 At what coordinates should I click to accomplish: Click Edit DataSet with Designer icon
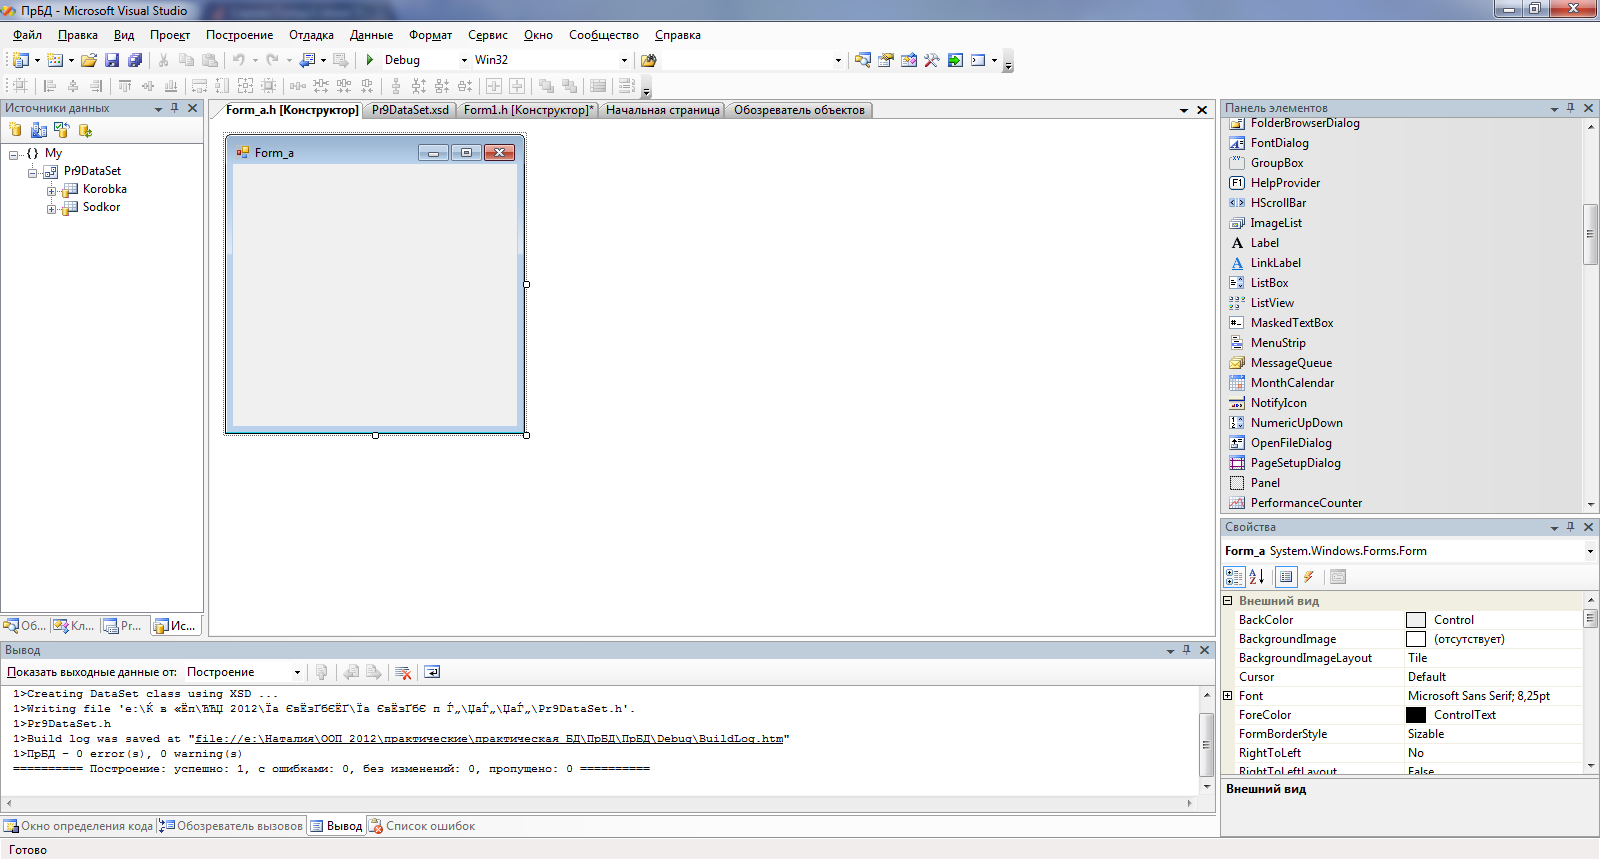pos(38,130)
